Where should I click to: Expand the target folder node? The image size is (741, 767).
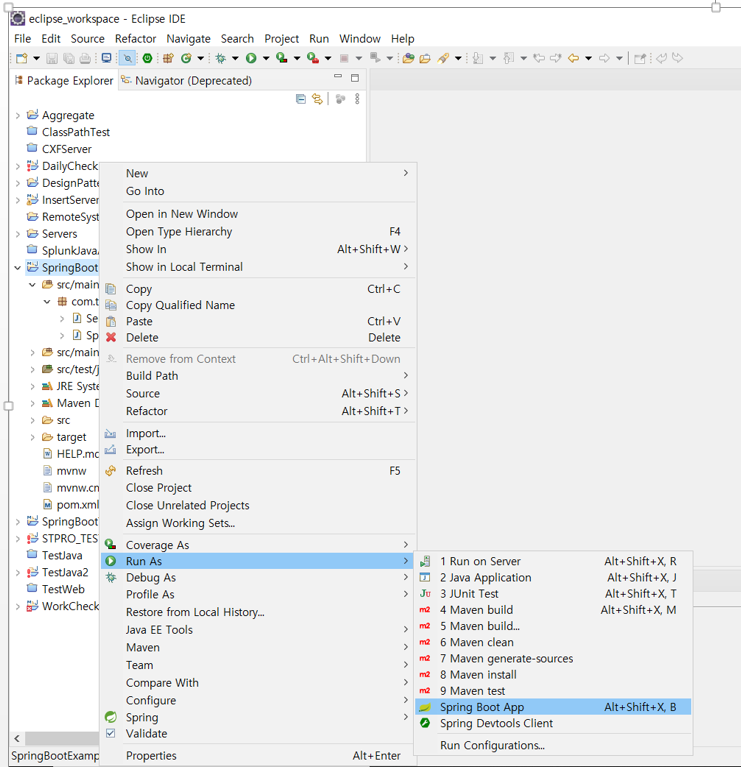coord(32,437)
